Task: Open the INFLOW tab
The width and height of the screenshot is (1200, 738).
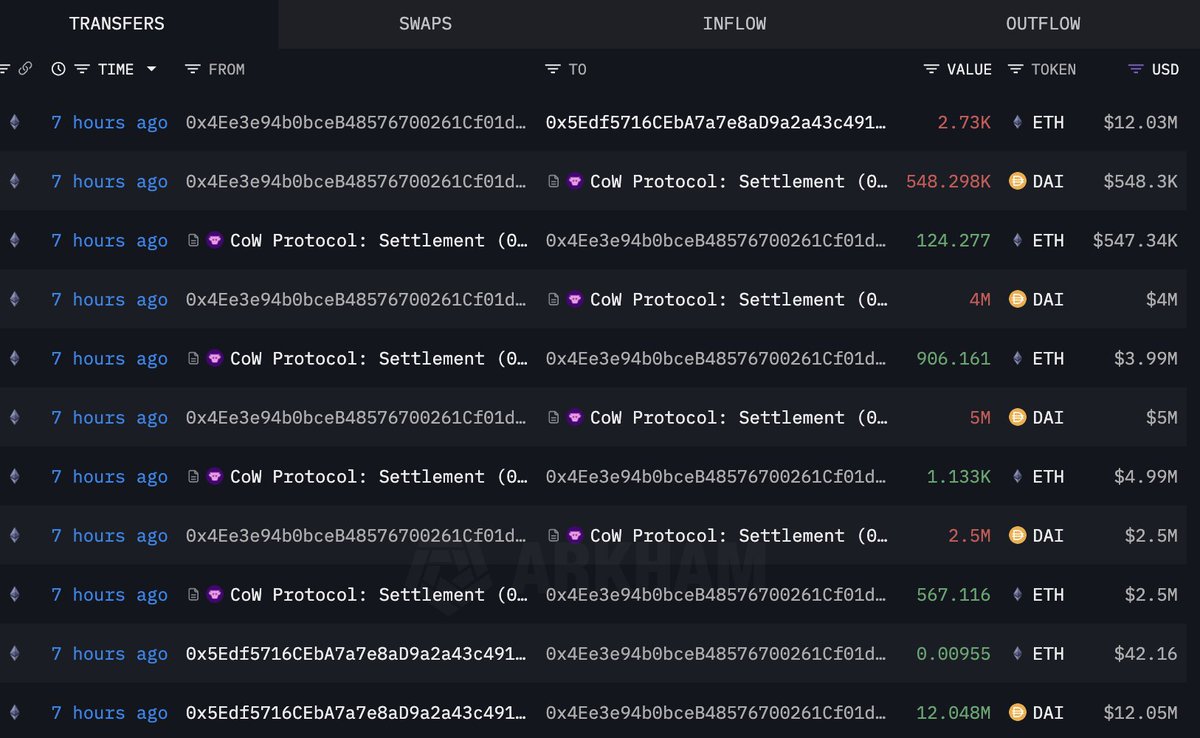Action: tap(734, 24)
